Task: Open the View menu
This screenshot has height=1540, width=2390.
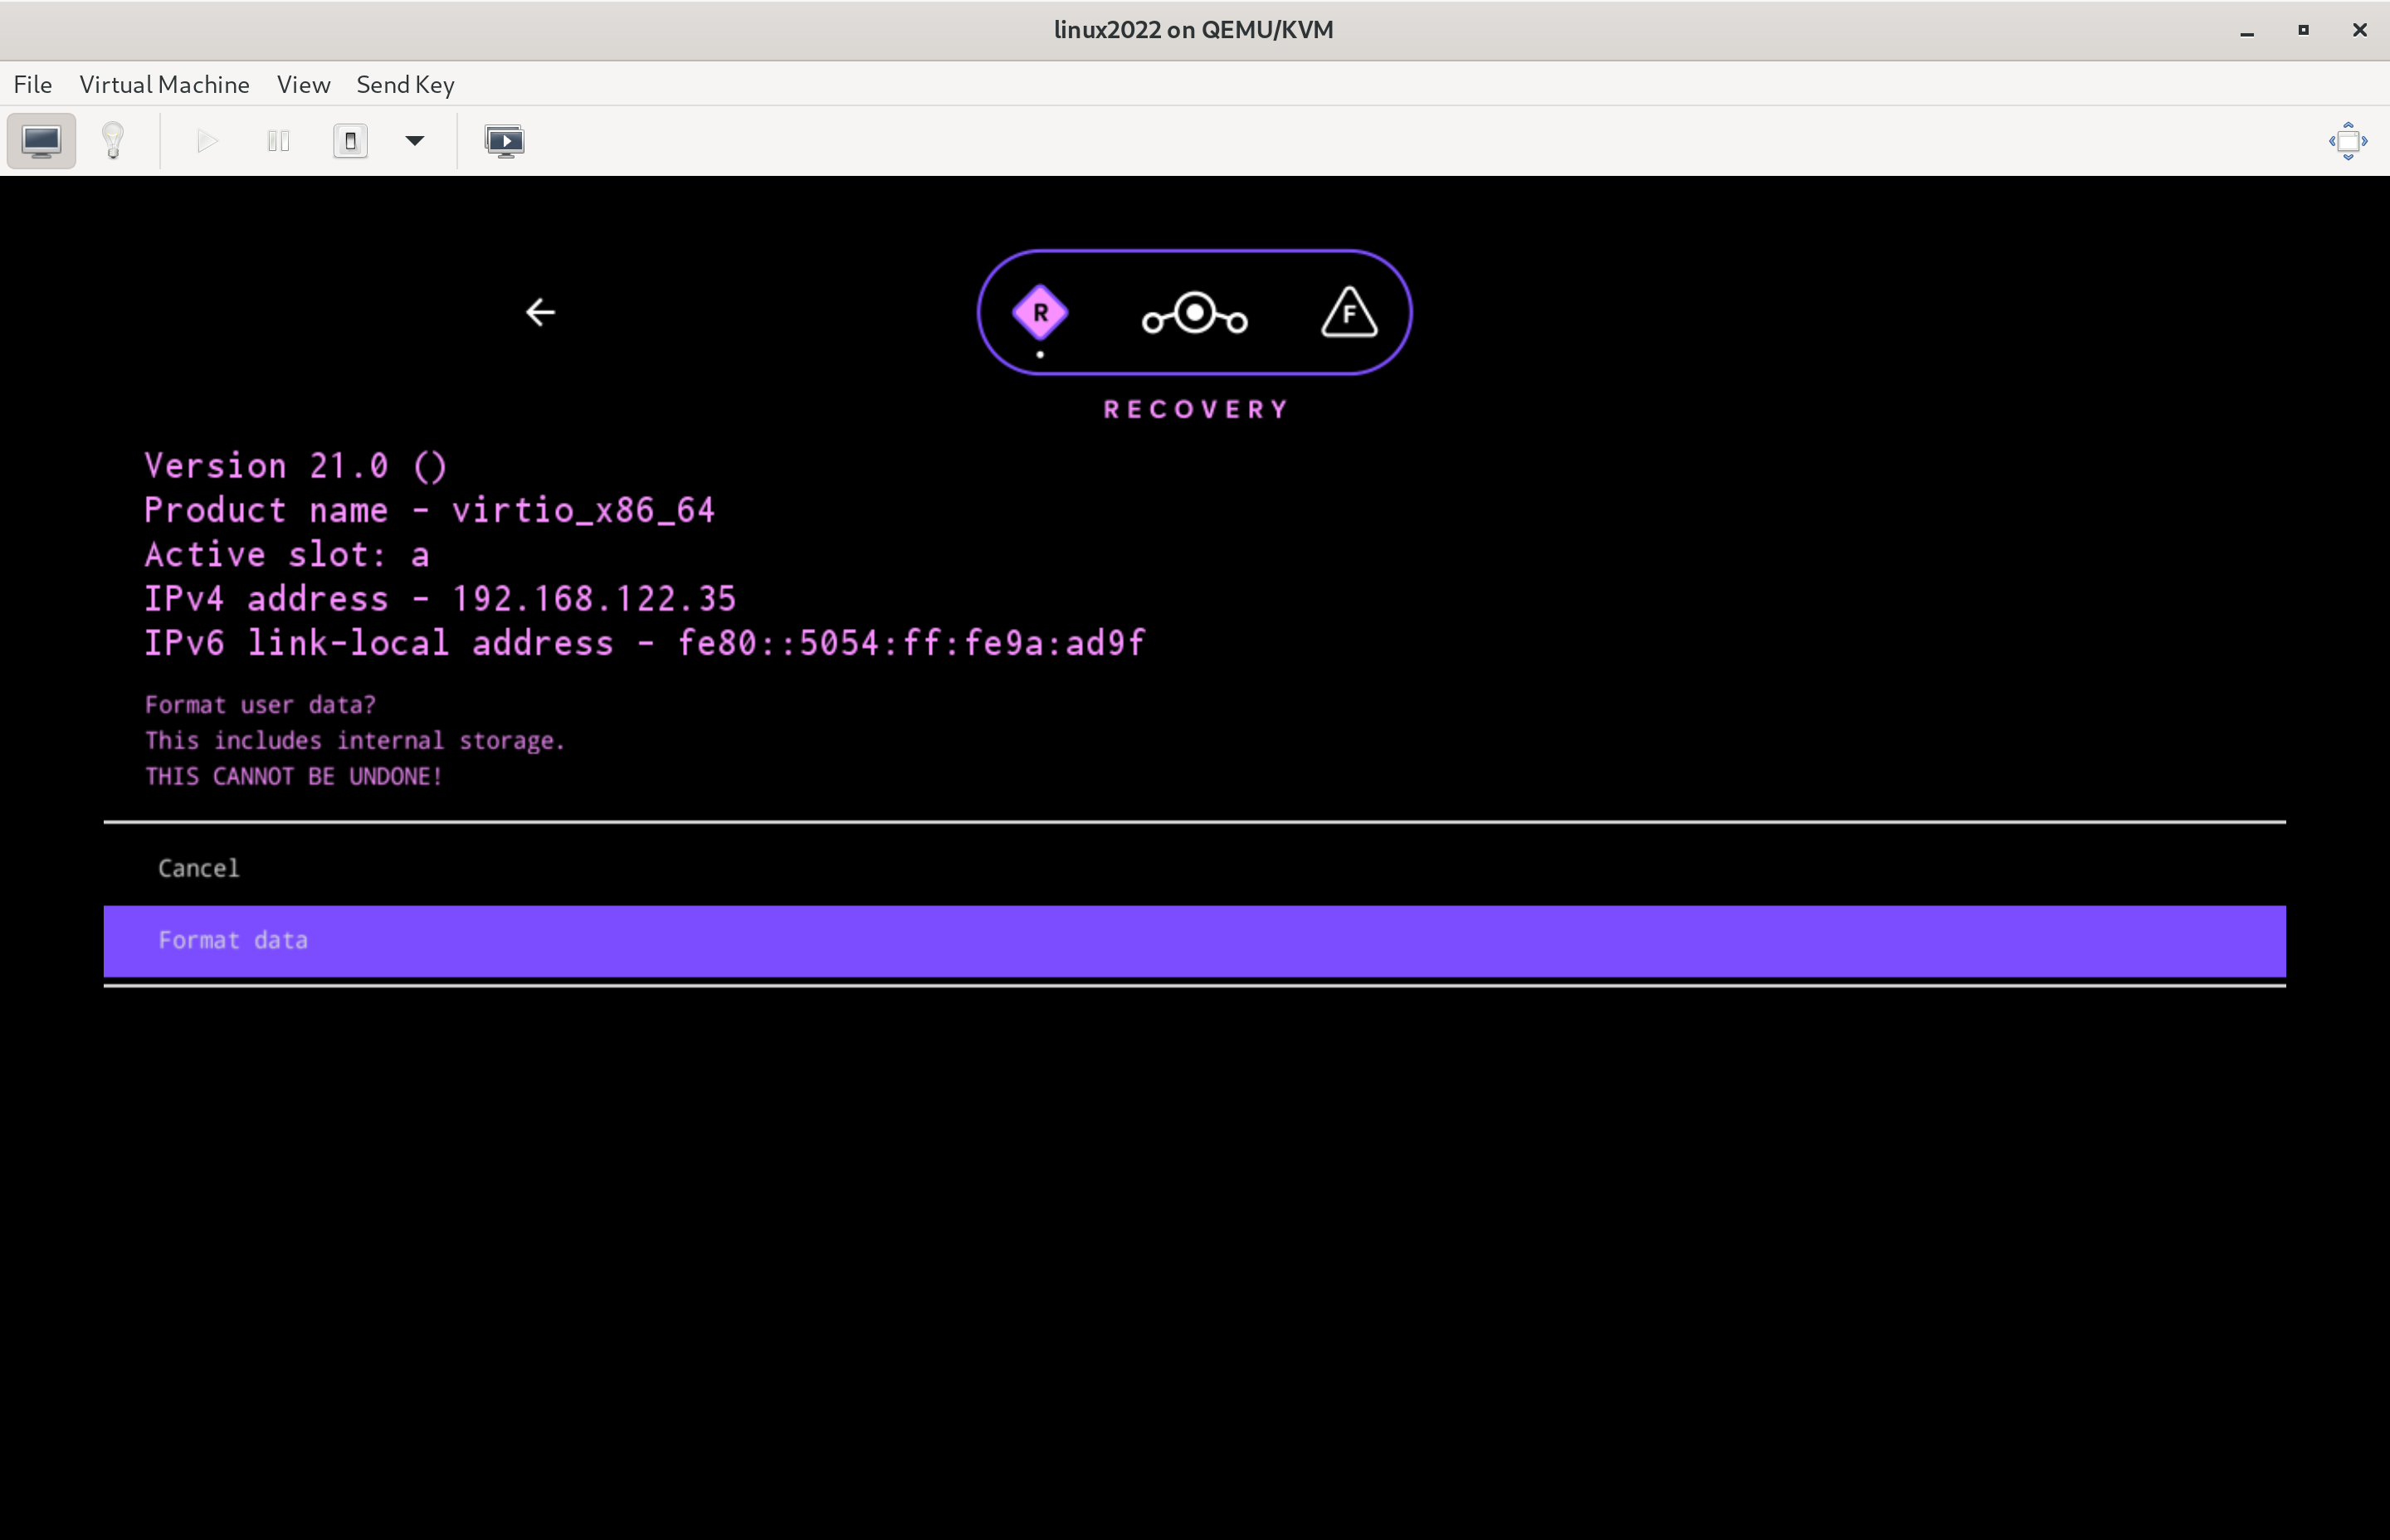Action: pos(303,84)
